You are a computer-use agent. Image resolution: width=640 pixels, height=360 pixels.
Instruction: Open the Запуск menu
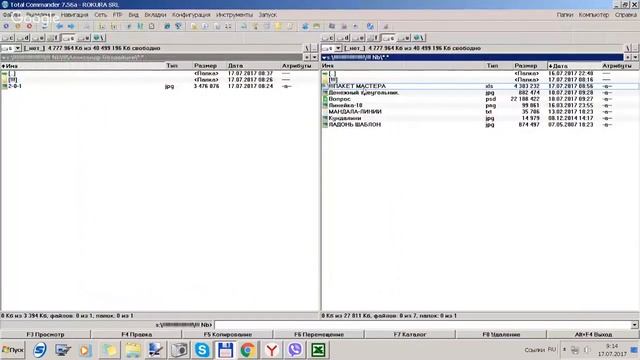click(267, 15)
